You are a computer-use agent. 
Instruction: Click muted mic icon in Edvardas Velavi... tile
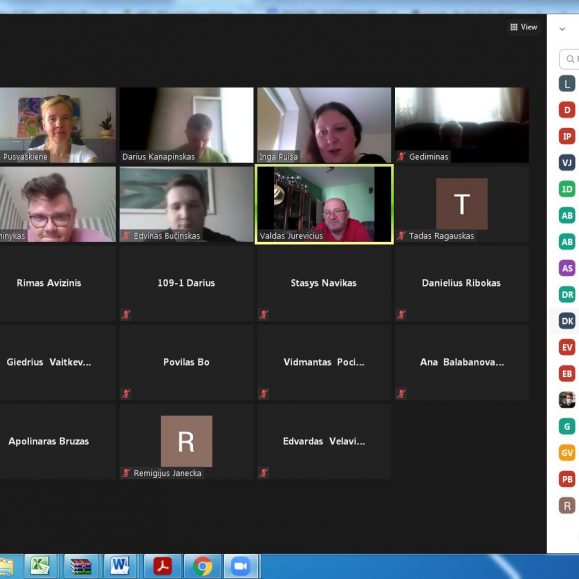tap(264, 473)
